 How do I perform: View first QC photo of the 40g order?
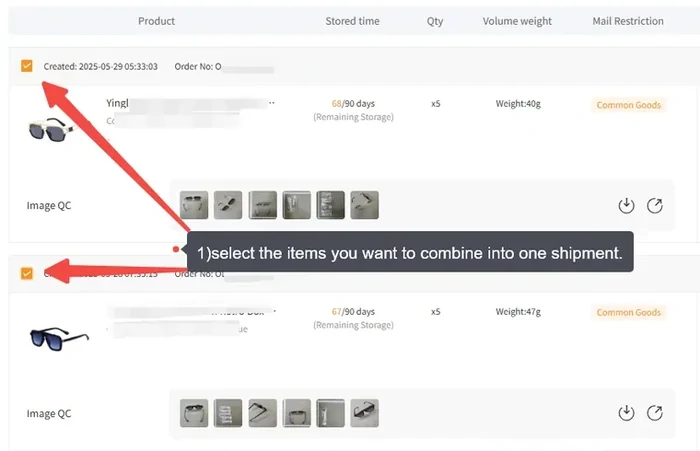click(194, 205)
